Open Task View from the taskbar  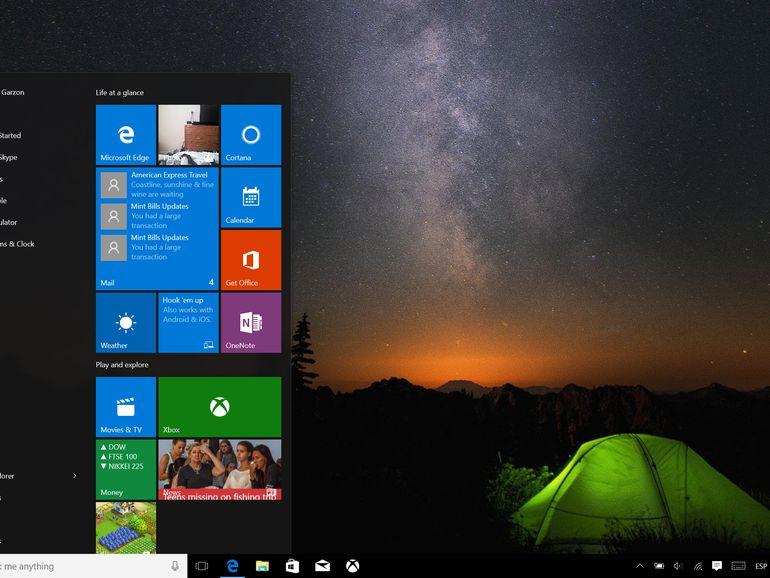click(201, 566)
